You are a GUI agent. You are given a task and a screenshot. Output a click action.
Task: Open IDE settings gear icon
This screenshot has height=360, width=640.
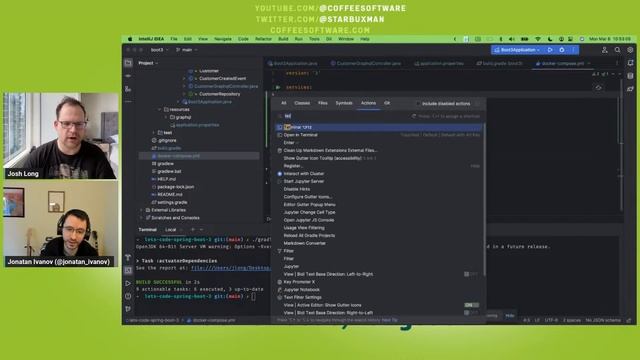[630, 50]
